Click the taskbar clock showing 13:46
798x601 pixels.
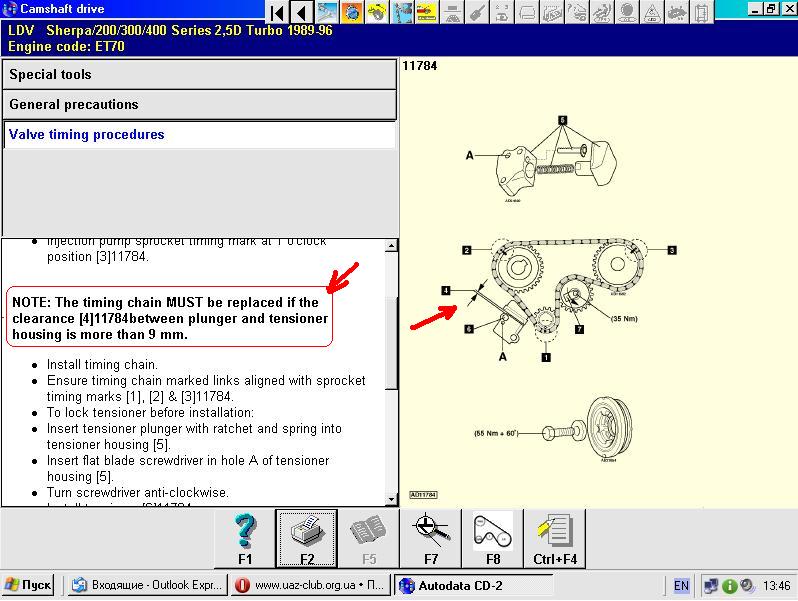click(x=776, y=586)
